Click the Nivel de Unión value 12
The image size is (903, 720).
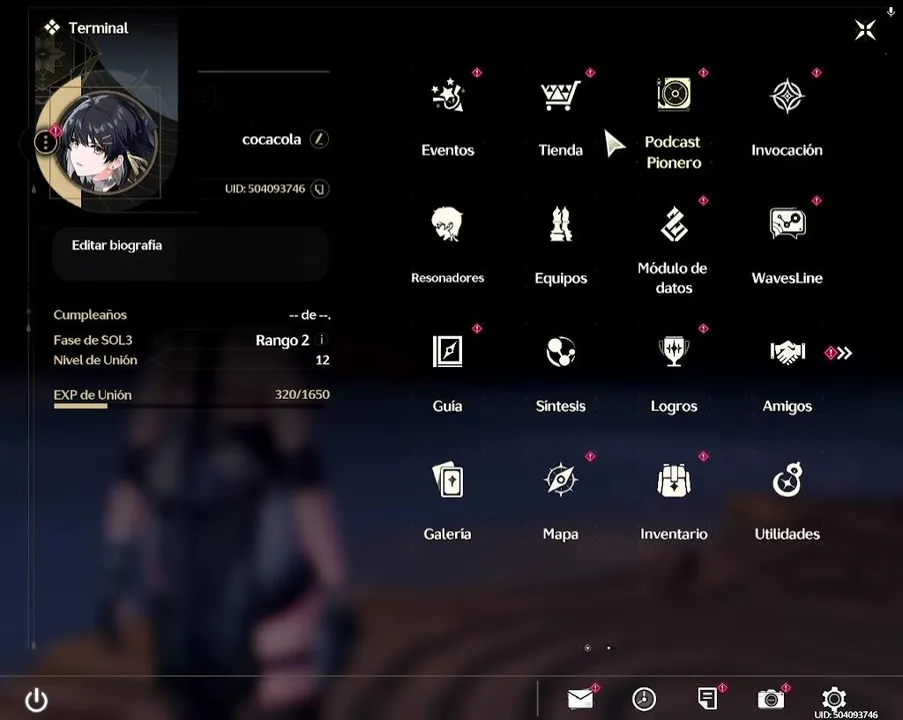click(x=322, y=360)
